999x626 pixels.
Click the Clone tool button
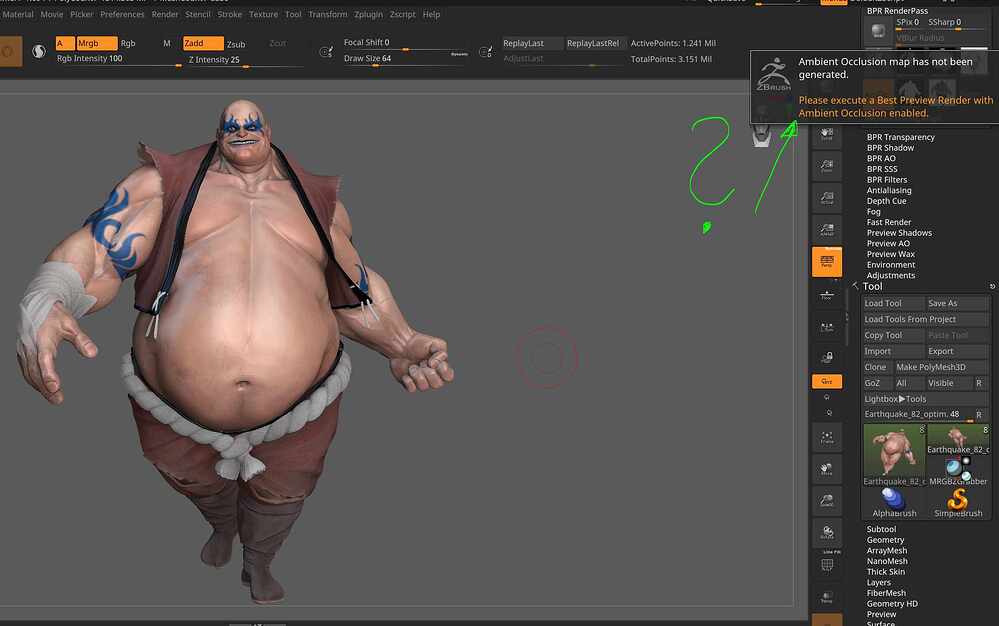(x=877, y=367)
